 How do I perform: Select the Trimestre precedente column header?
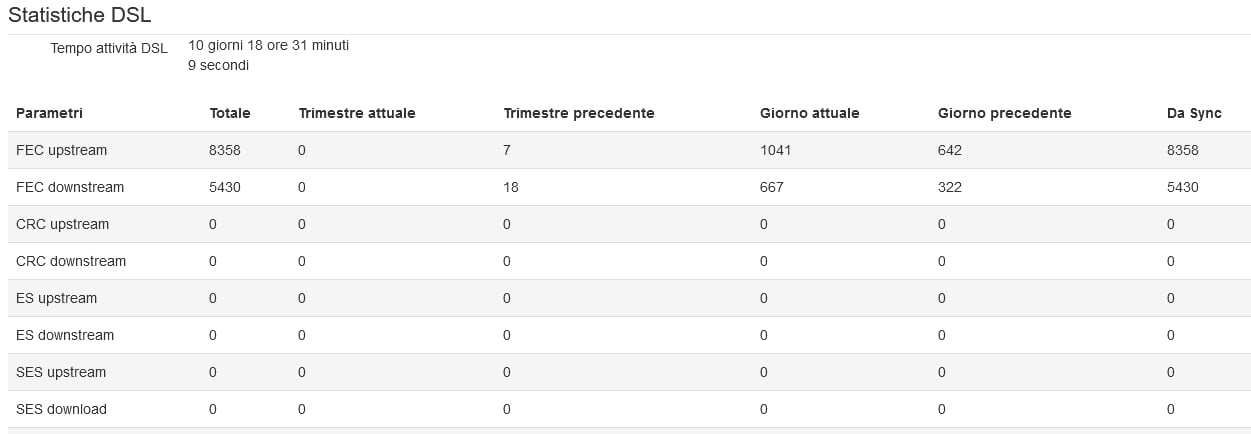[x=579, y=113]
